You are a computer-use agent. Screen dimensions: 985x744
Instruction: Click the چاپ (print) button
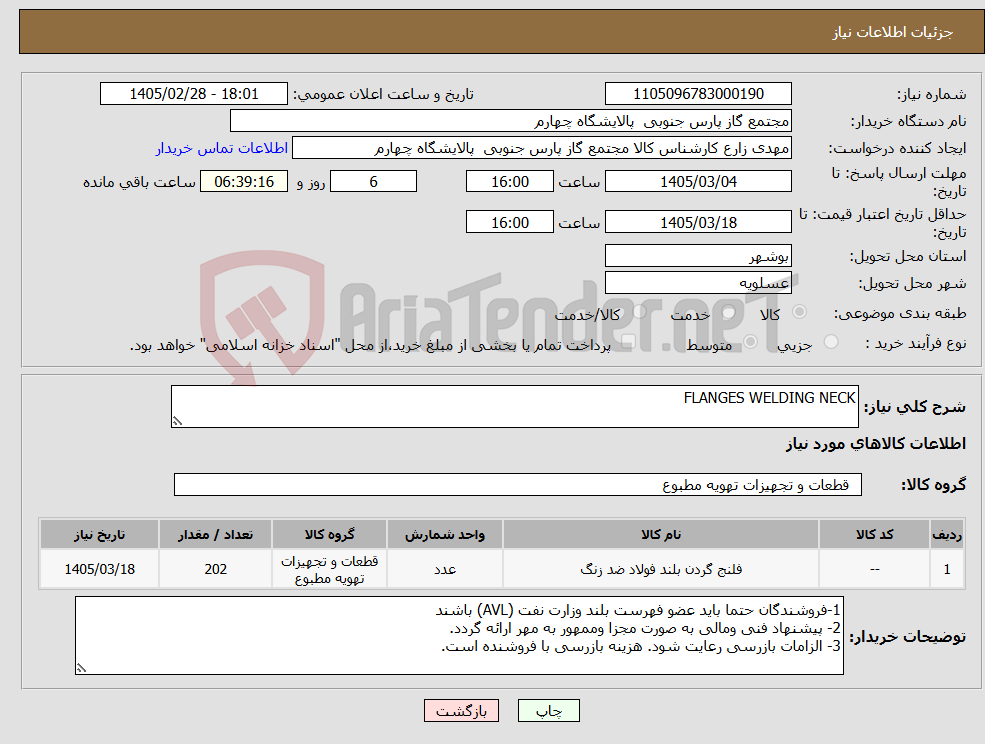tap(548, 711)
